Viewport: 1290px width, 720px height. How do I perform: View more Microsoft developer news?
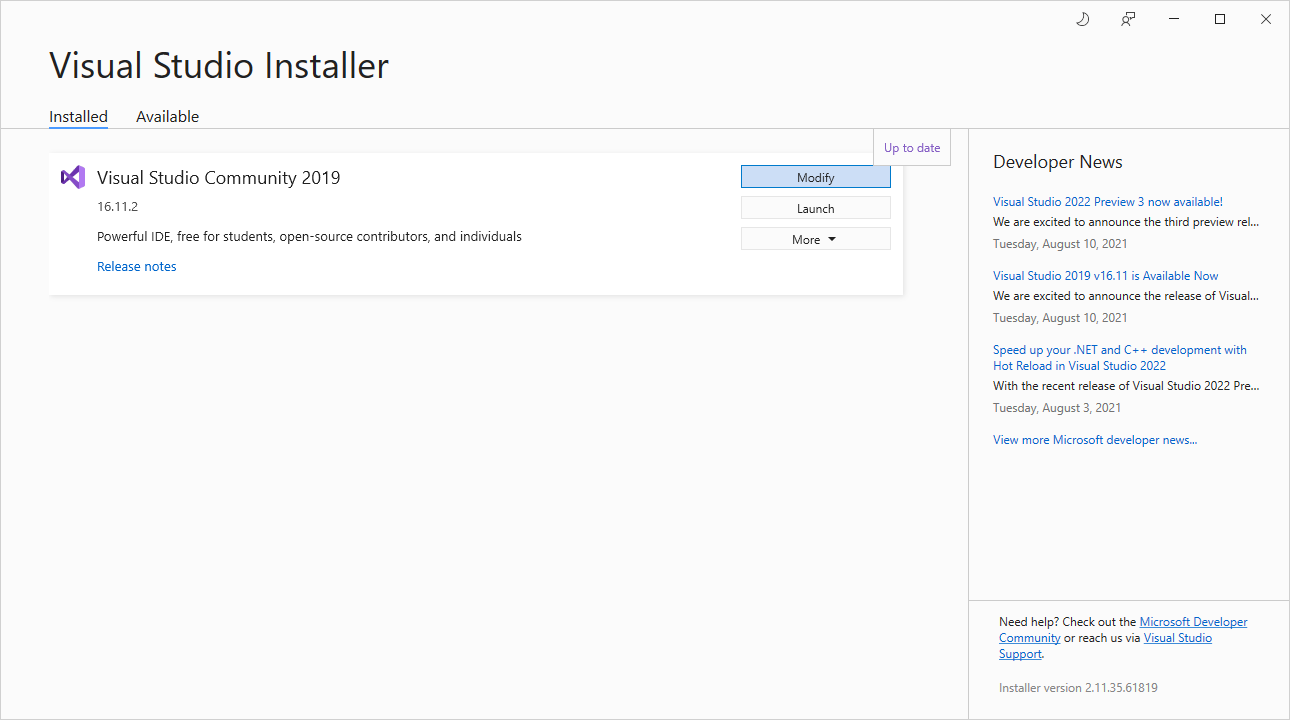1094,440
